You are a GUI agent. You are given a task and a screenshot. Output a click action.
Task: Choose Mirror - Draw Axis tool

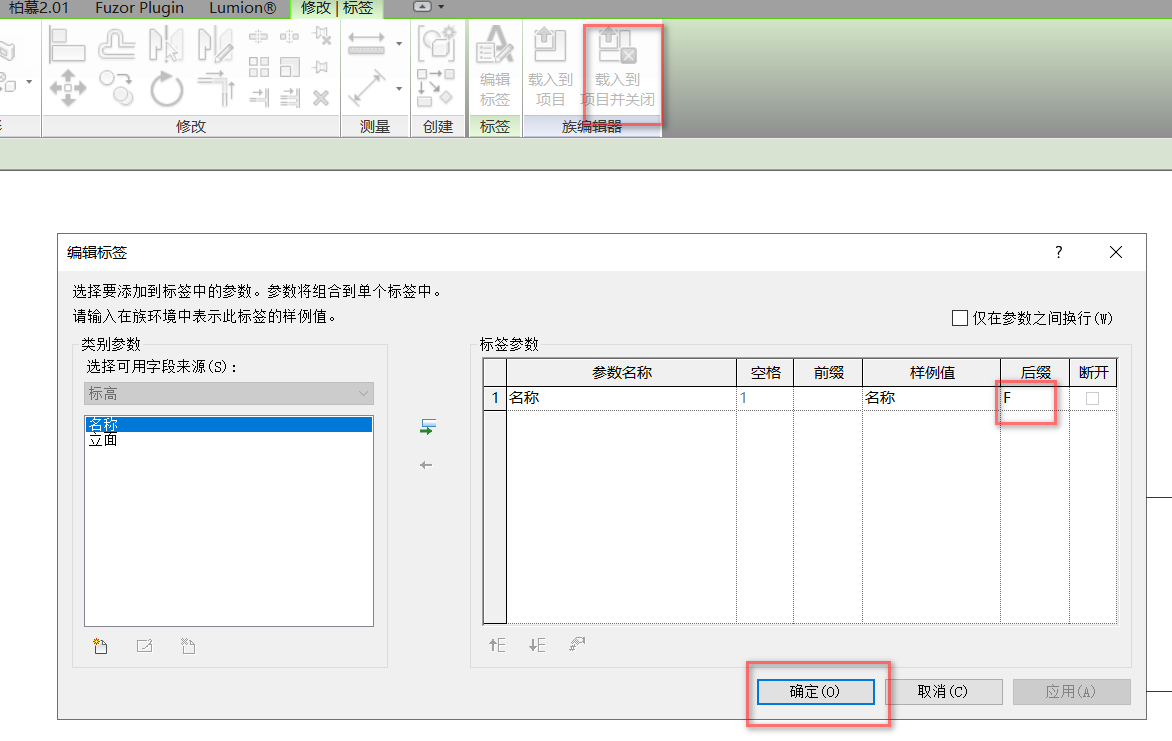(215, 44)
